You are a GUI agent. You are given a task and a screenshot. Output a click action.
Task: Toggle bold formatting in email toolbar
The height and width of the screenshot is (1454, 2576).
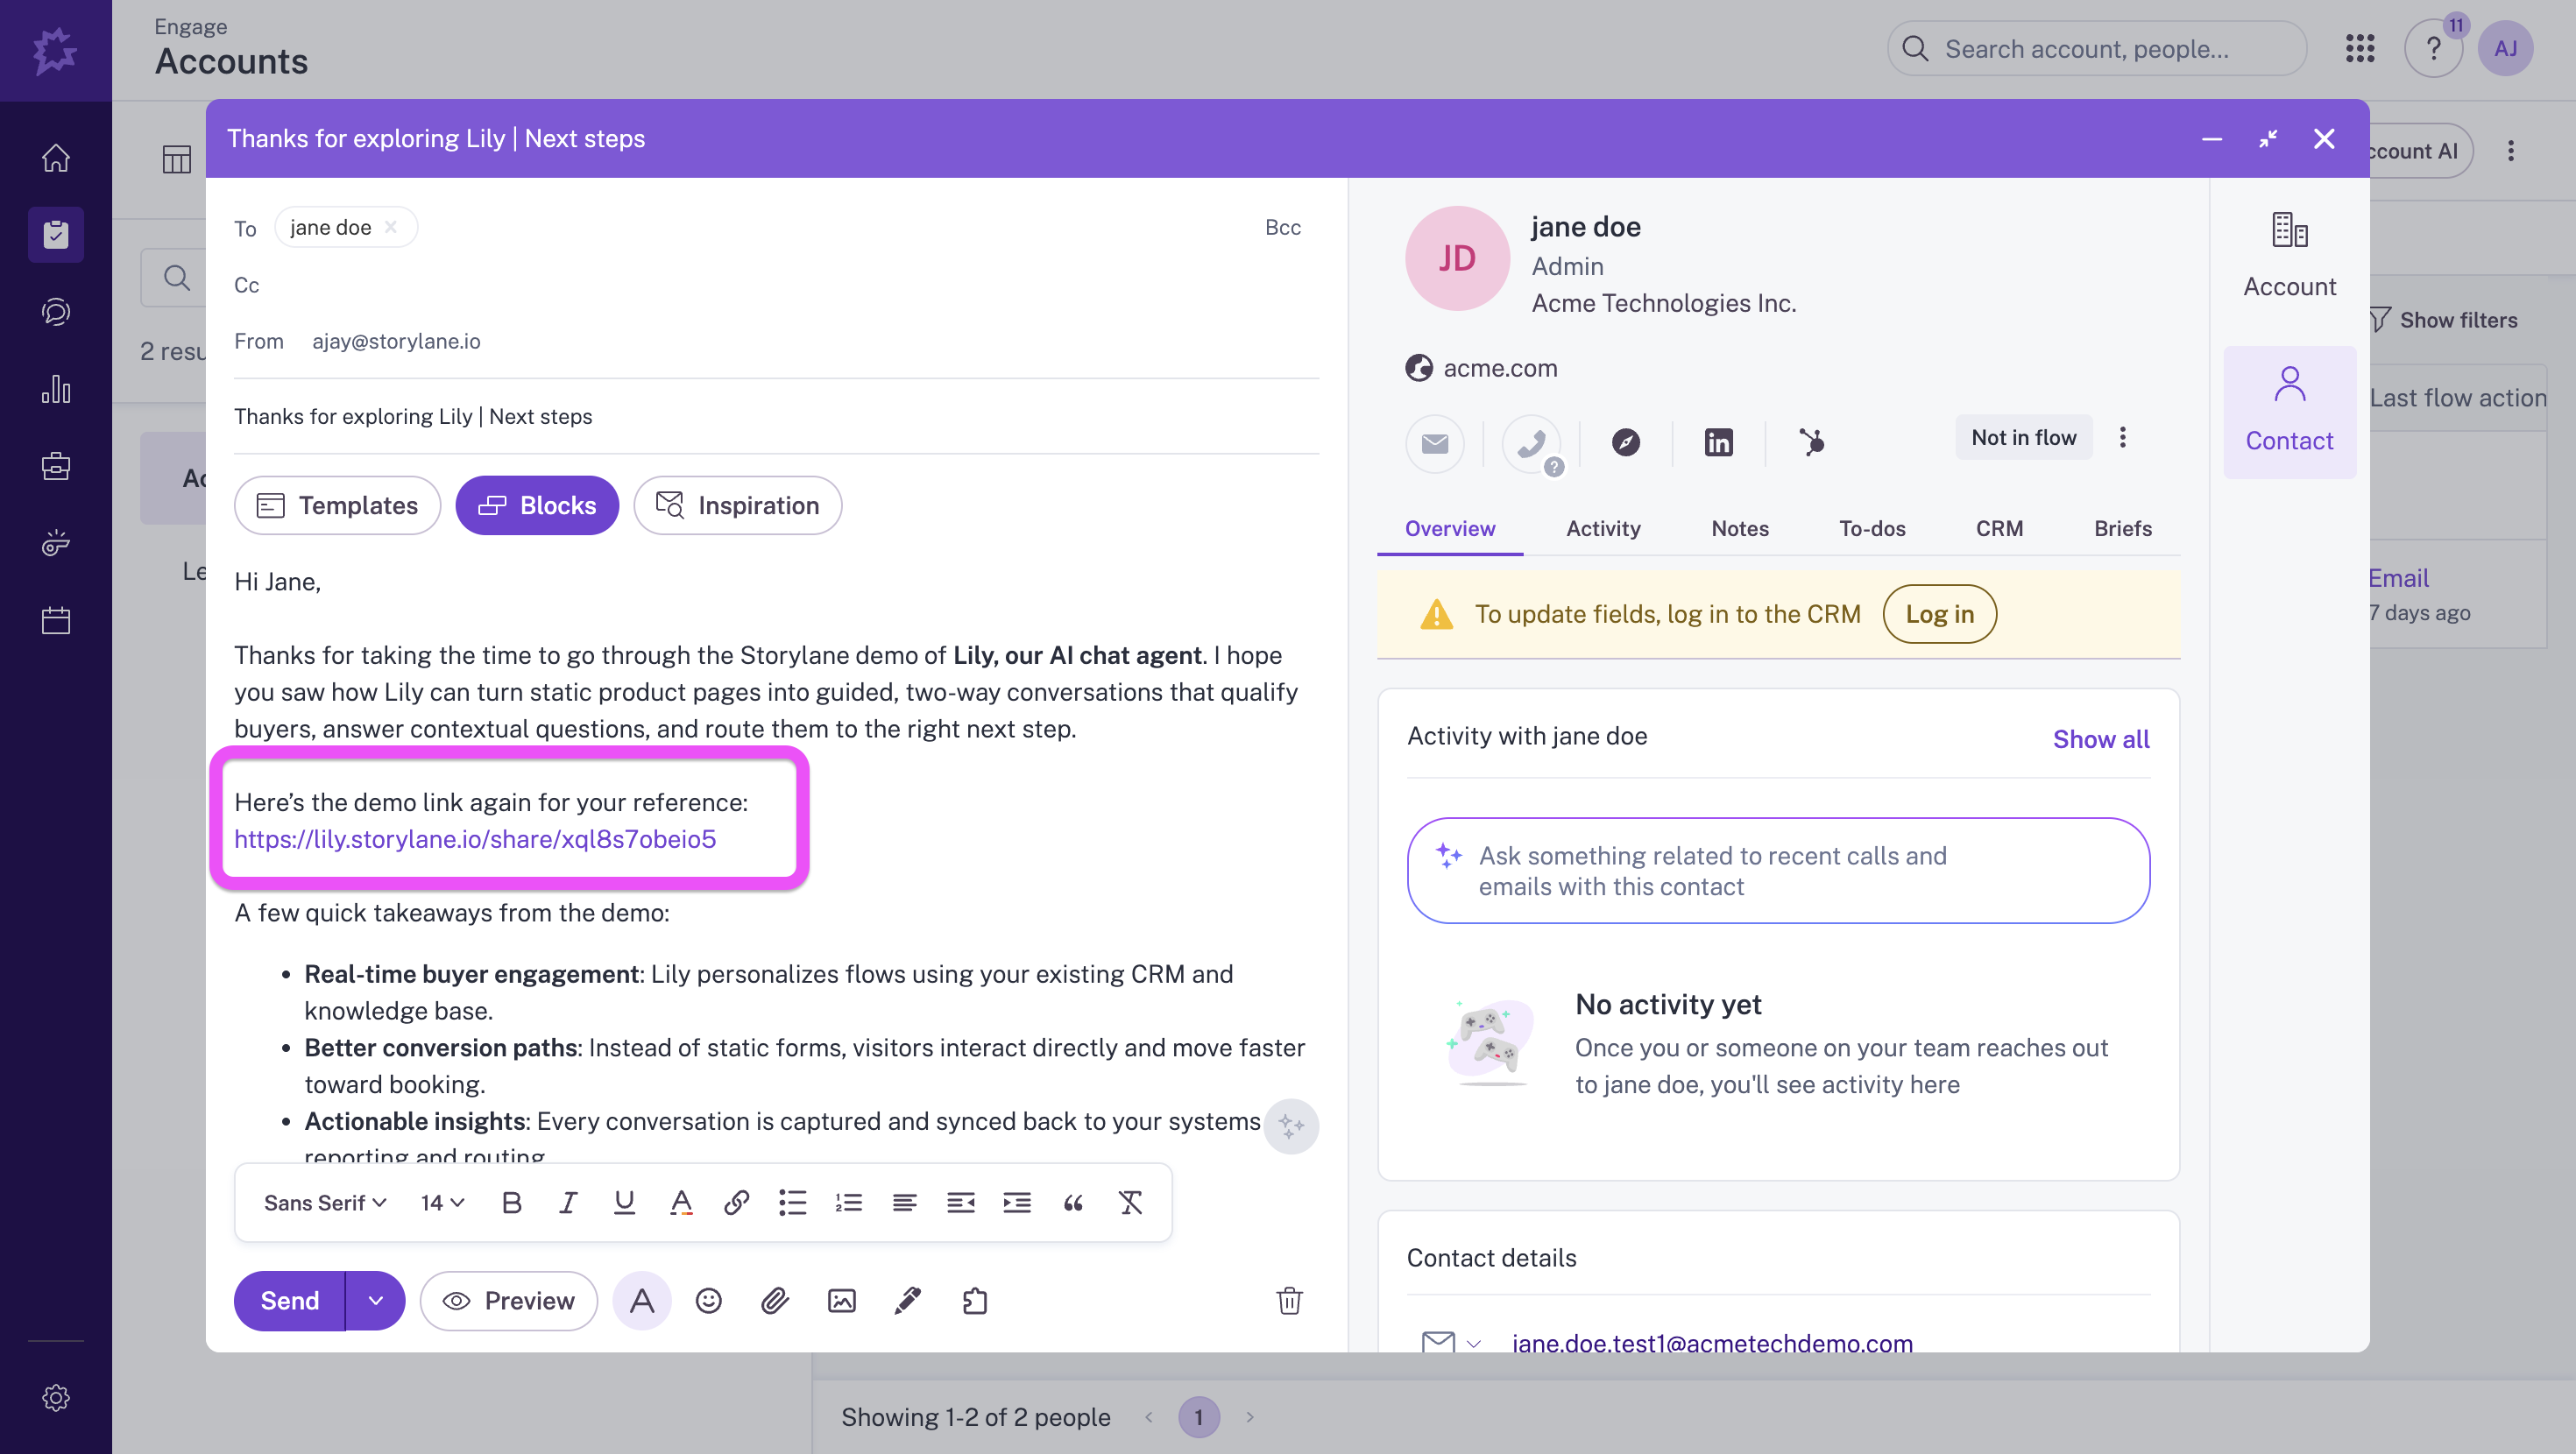click(x=511, y=1203)
